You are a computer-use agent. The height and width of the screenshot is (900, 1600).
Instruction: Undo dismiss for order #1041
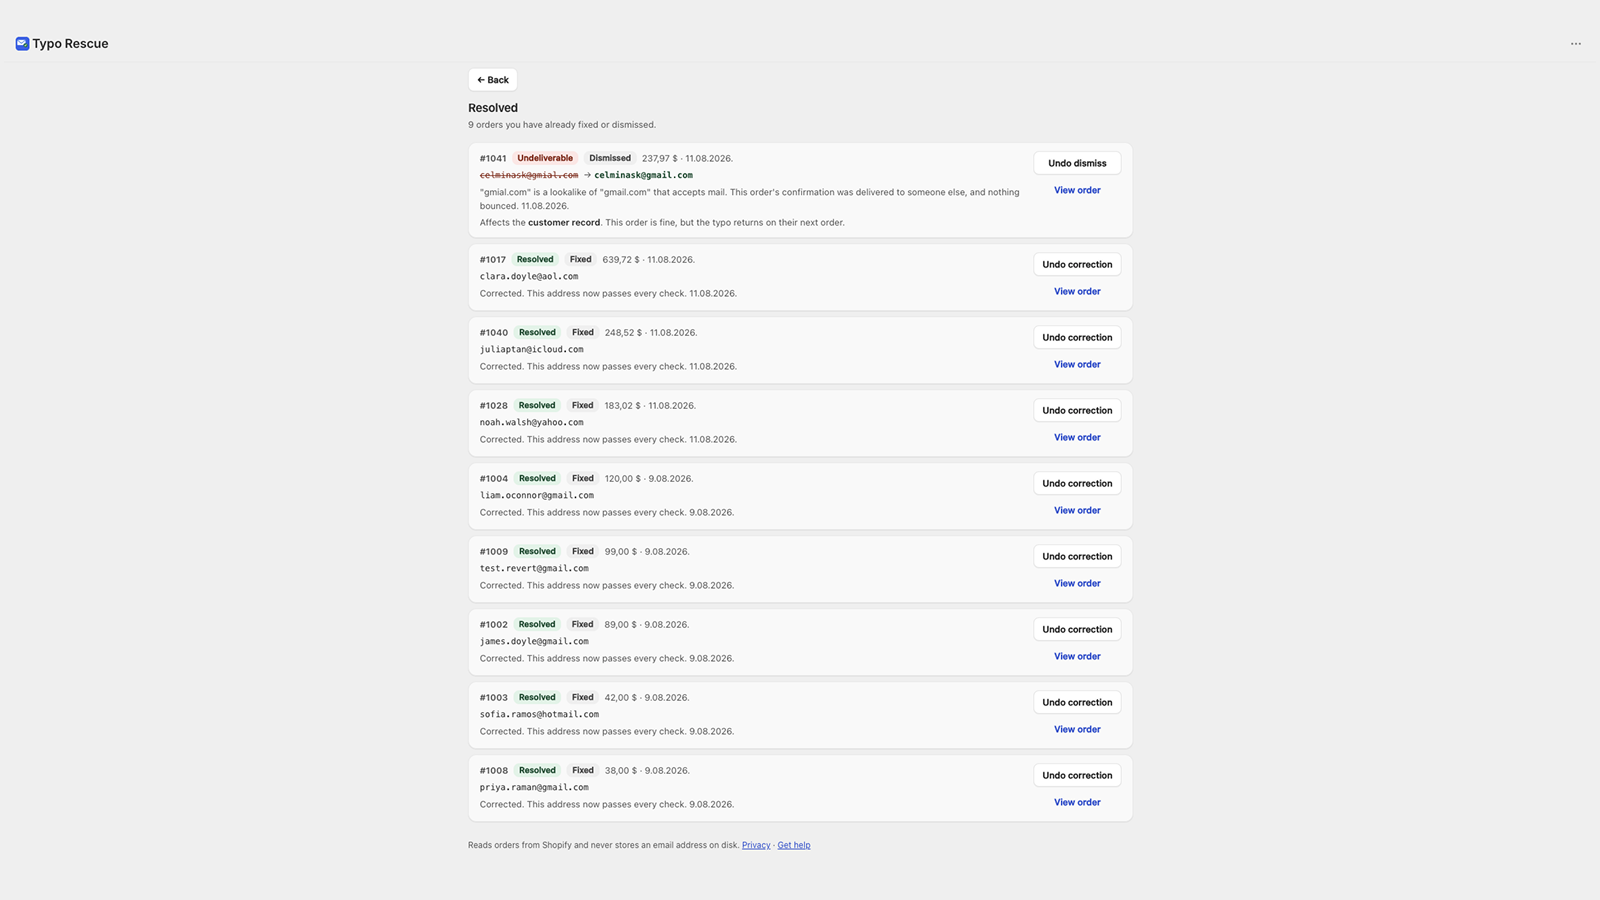tap(1077, 163)
